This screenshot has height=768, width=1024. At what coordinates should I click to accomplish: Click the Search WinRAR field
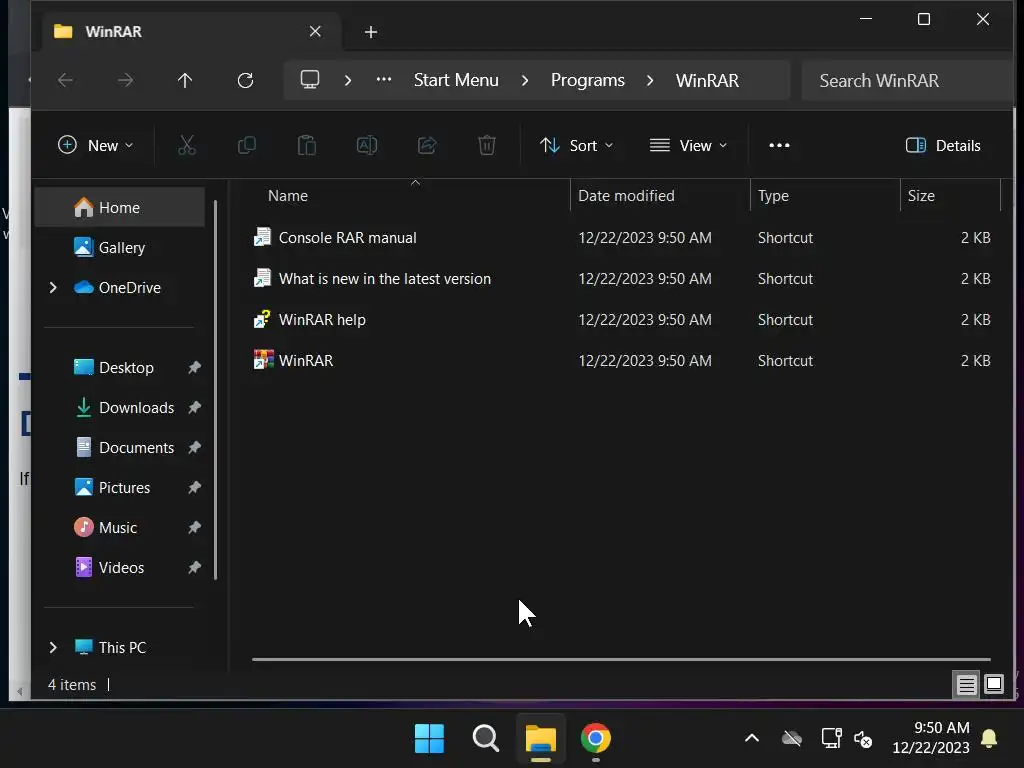[x=908, y=80]
